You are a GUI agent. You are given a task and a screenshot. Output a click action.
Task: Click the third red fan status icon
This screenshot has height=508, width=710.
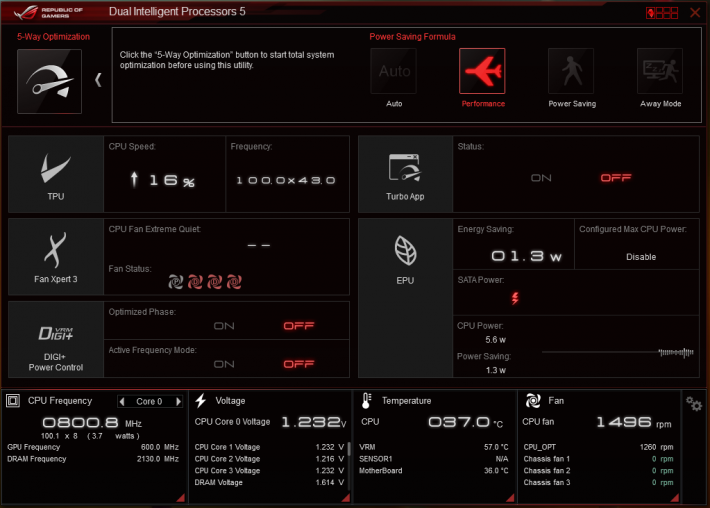(215, 282)
